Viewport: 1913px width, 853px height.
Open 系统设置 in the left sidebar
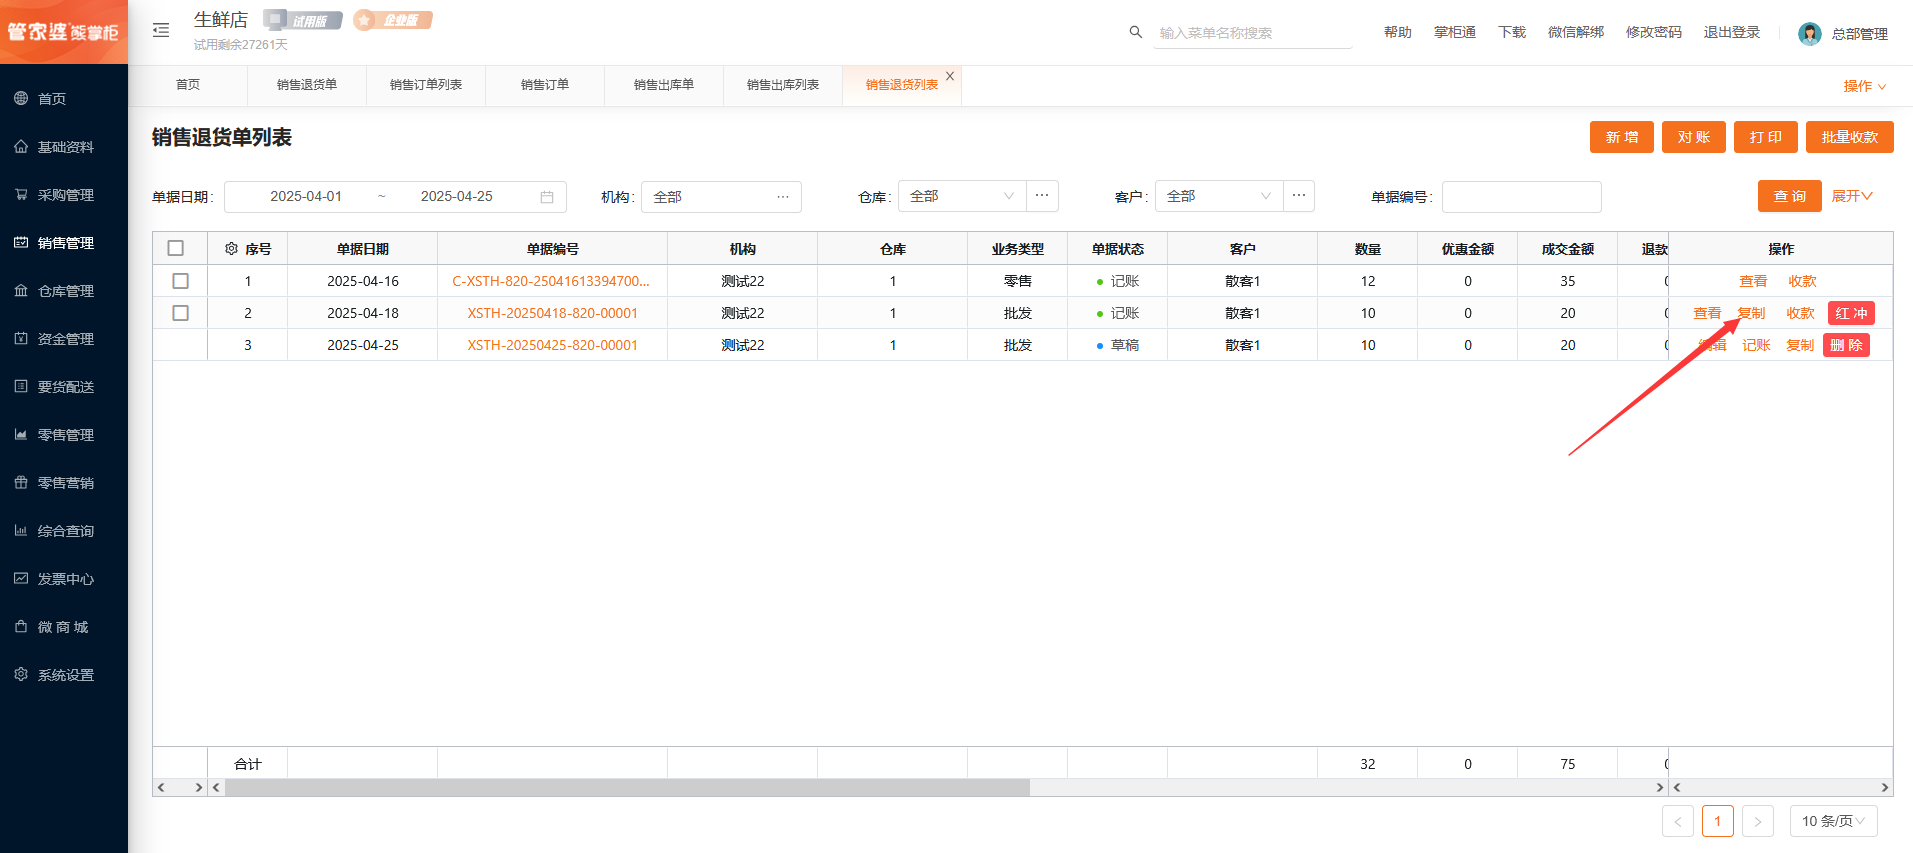pos(64,675)
